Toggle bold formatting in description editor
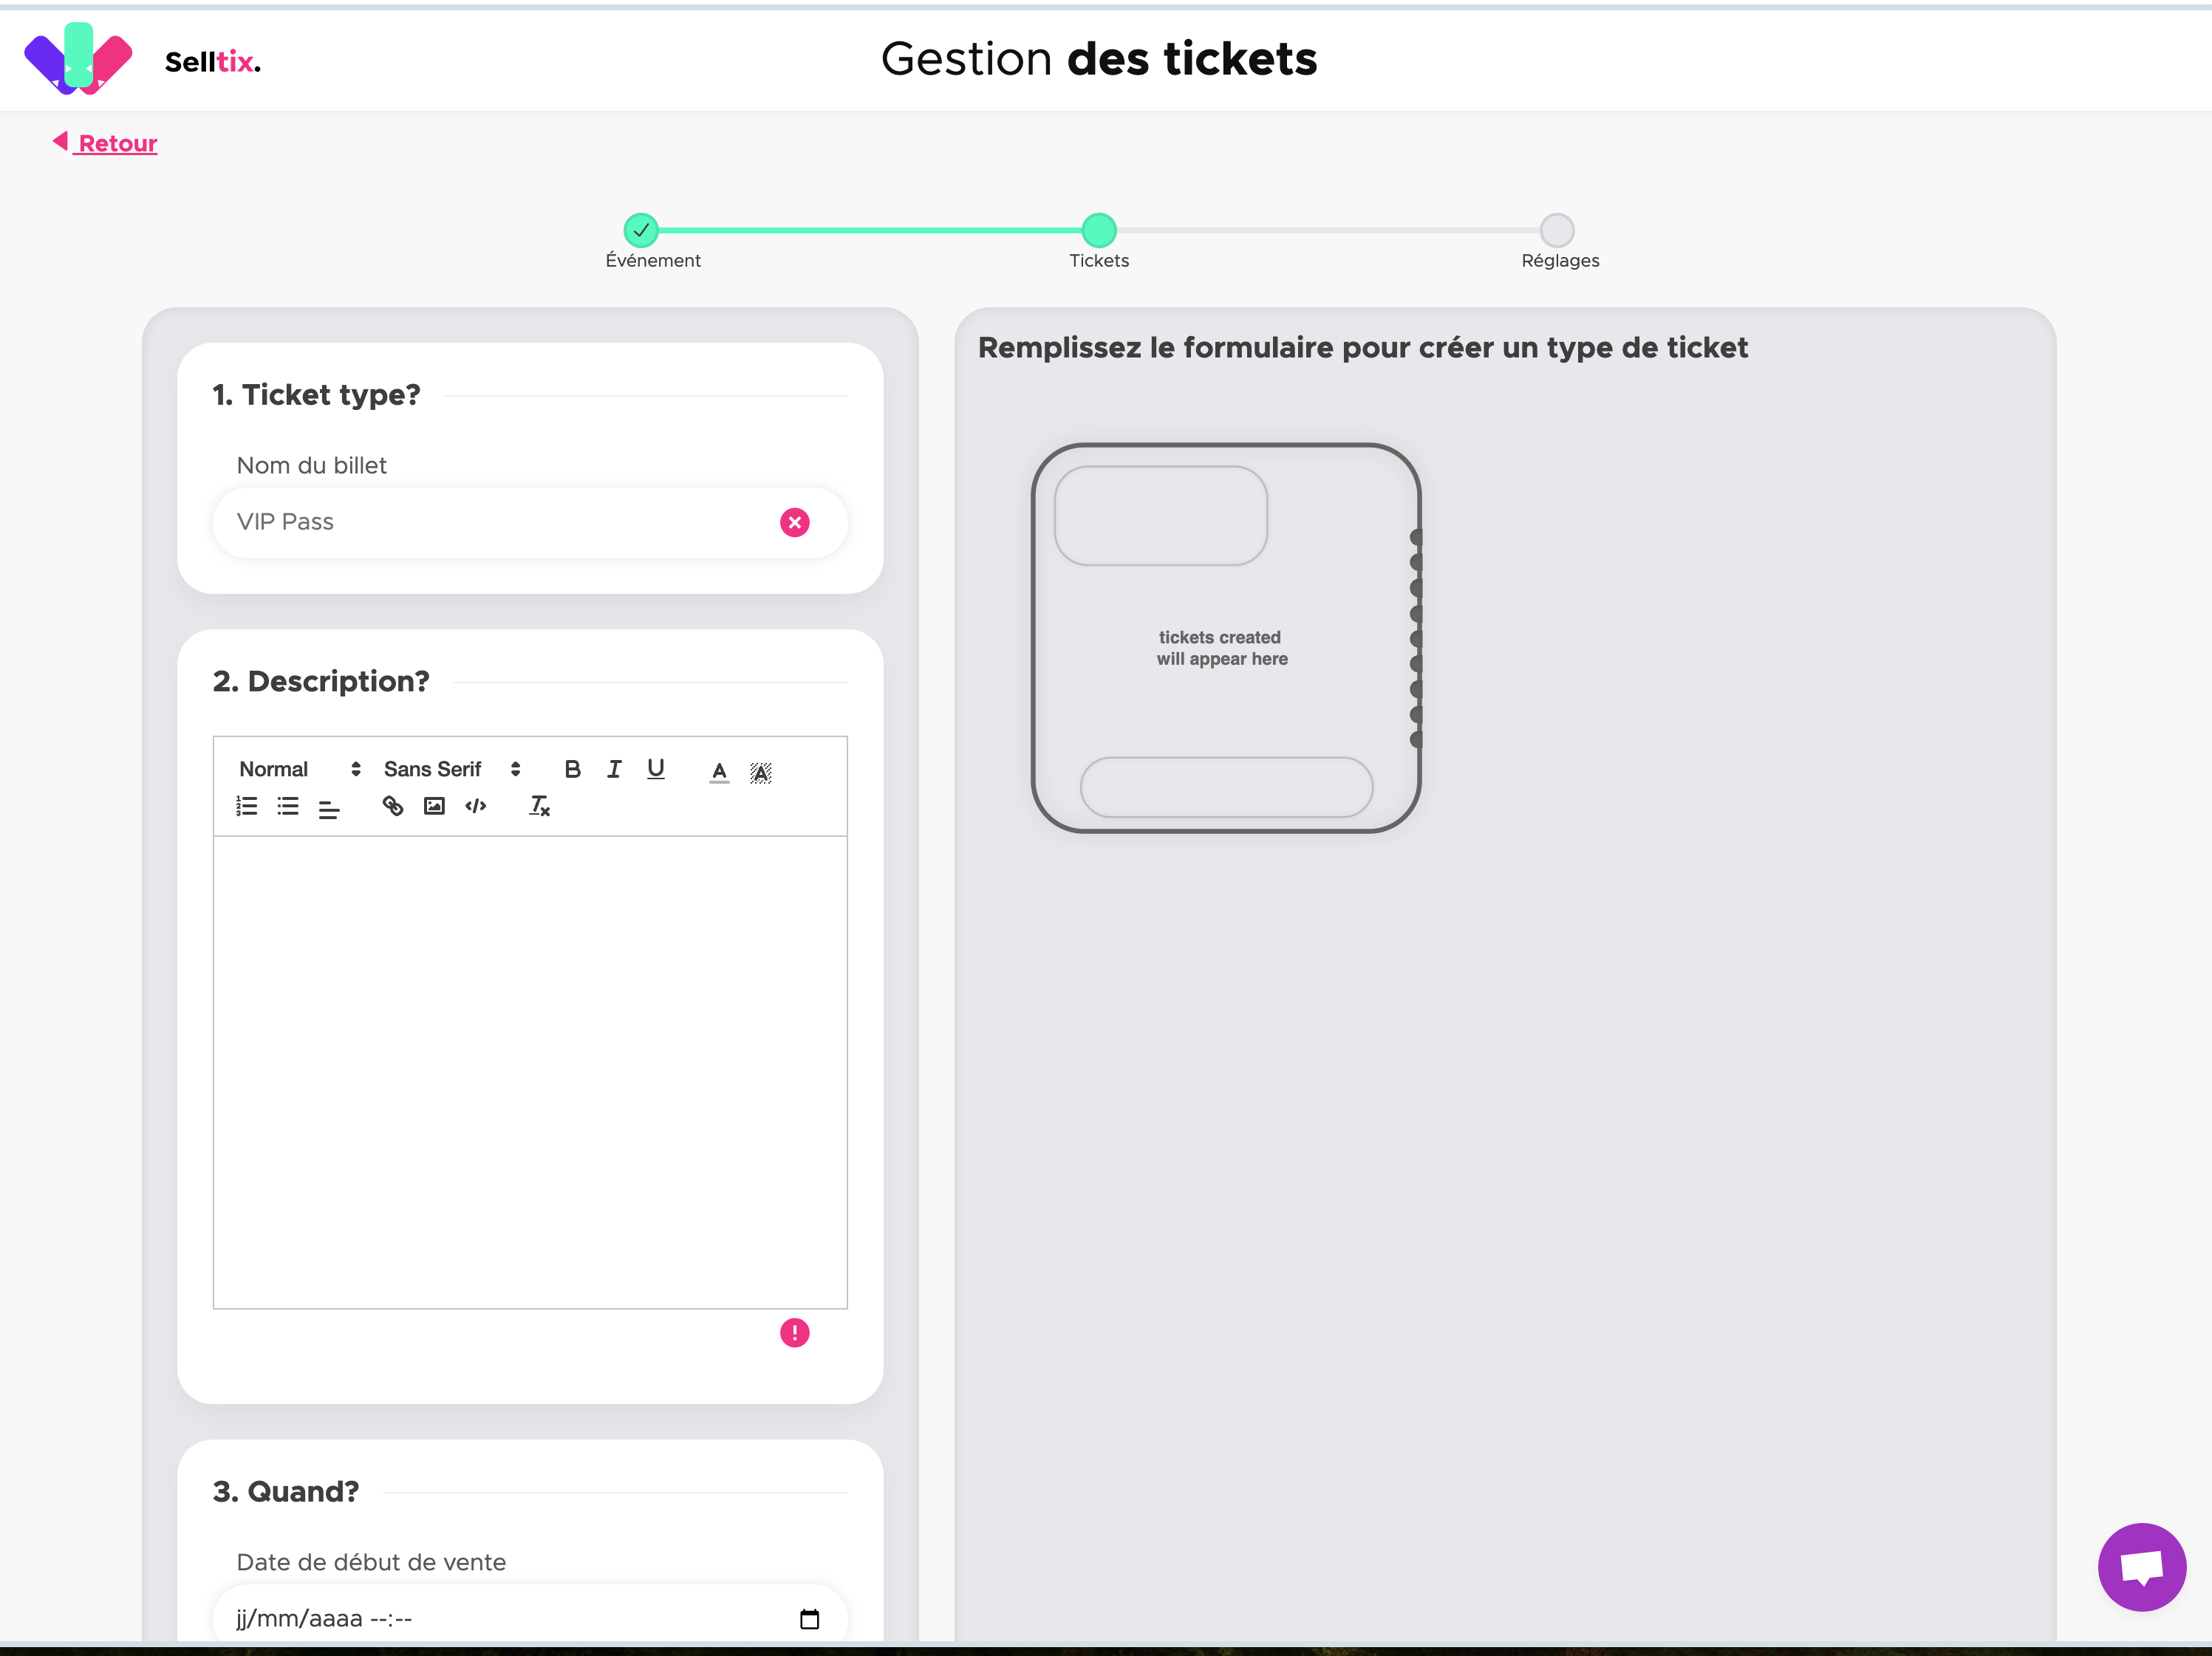The image size is (2212, 1656). click(572, 769)
